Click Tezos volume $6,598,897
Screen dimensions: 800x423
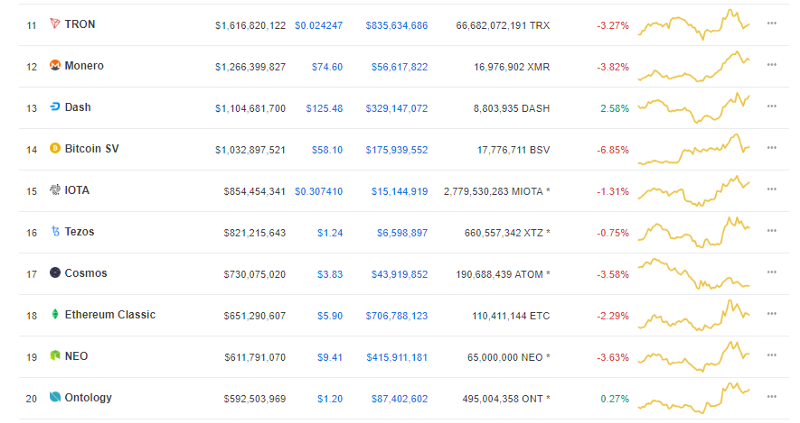click(x=403, y=233)
